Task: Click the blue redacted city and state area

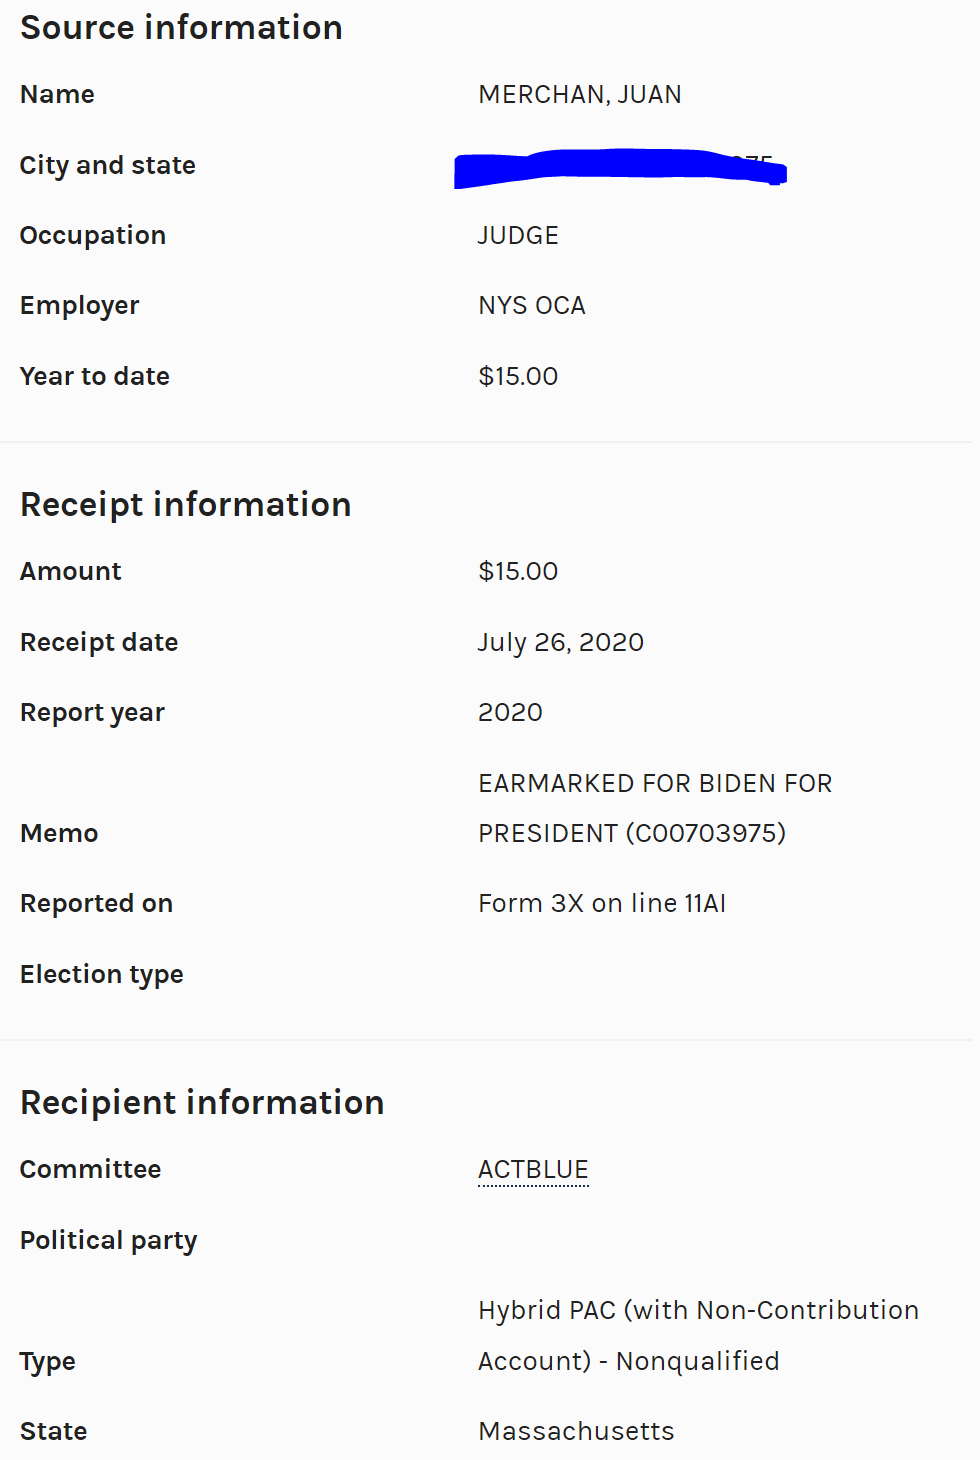Action: (620, 167)
